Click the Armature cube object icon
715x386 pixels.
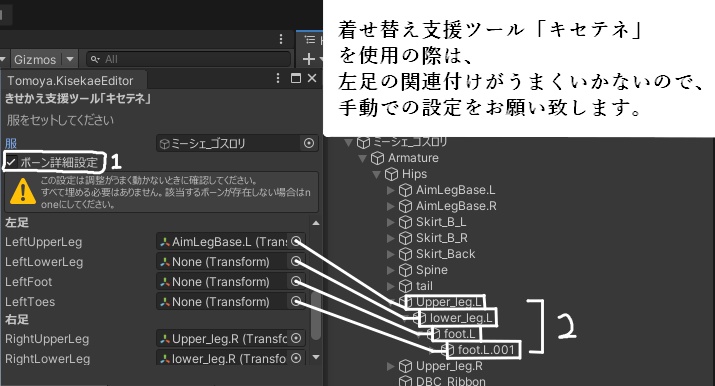point(378,158)
